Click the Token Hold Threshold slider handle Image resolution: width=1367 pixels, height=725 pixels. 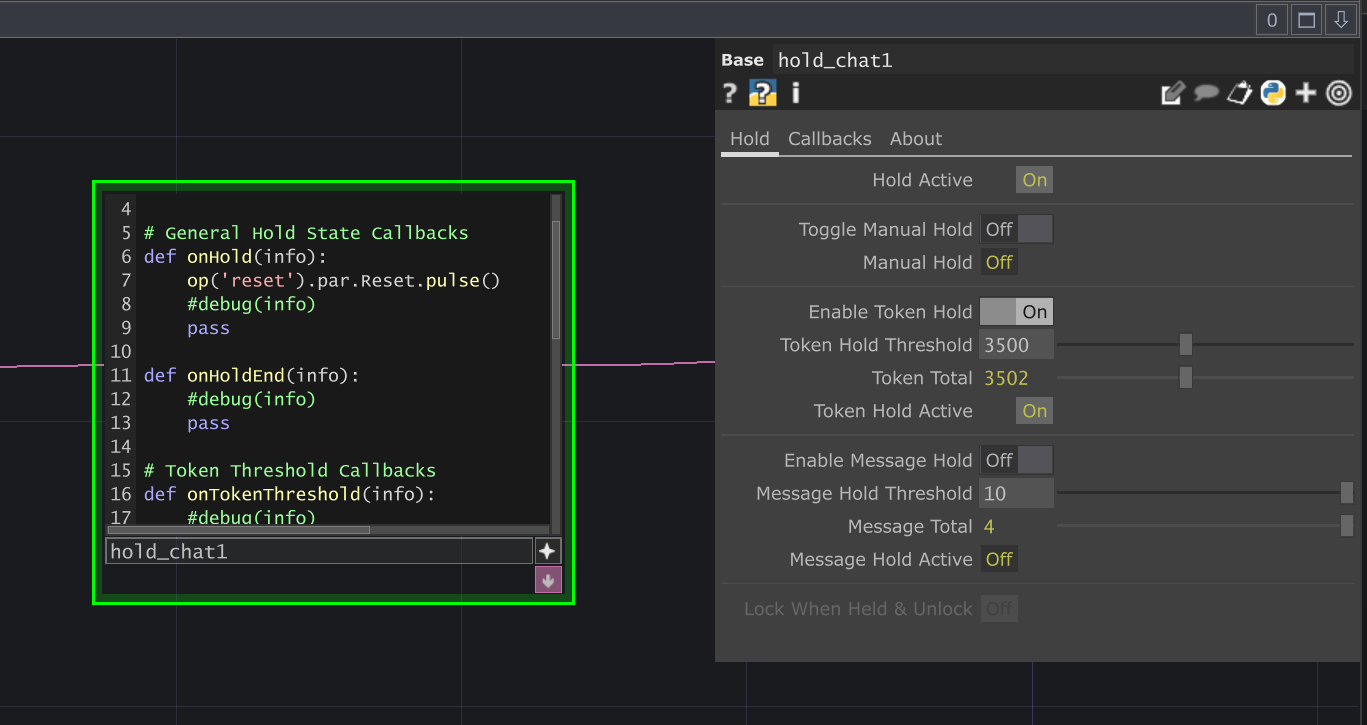[1185, 345]
